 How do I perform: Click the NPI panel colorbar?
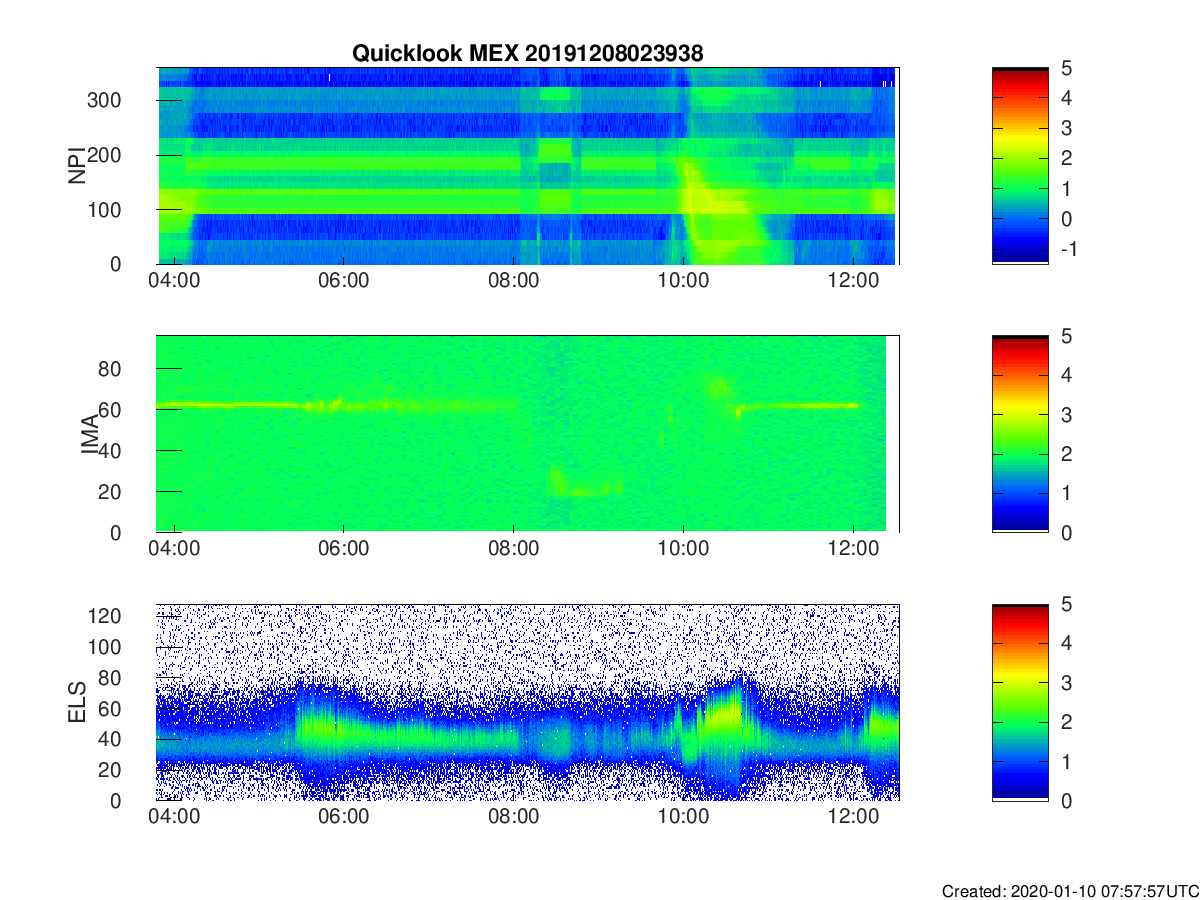click(x=1020, y=165)
